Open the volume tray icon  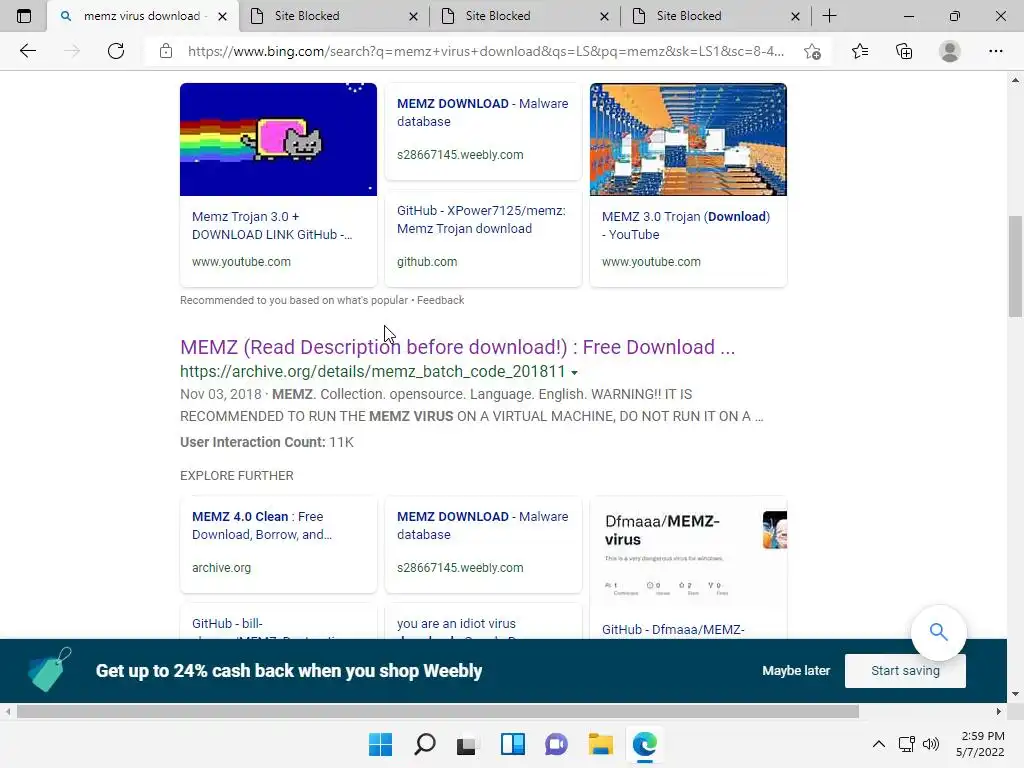click(x=931, y=744)
